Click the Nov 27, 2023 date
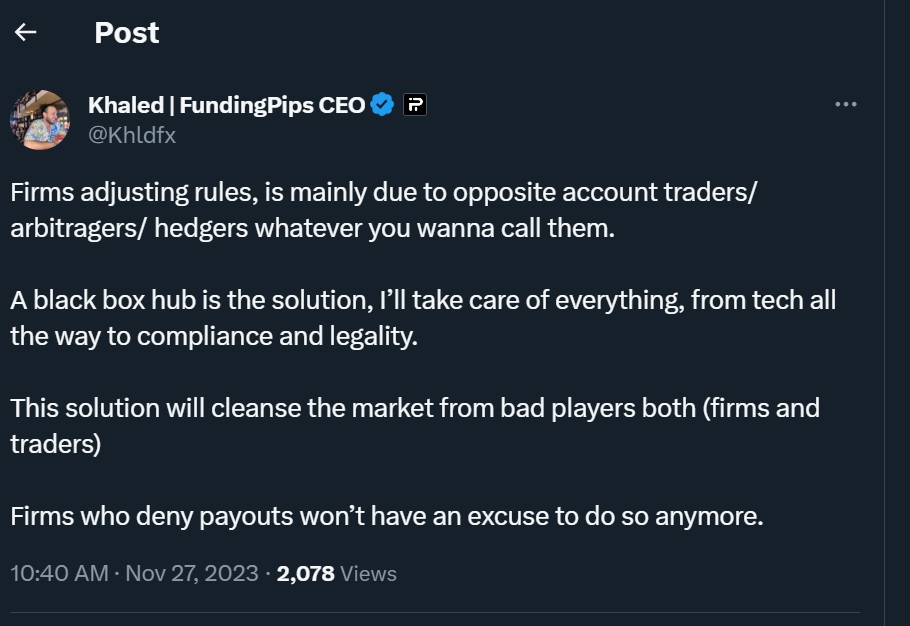 (192, 574)
